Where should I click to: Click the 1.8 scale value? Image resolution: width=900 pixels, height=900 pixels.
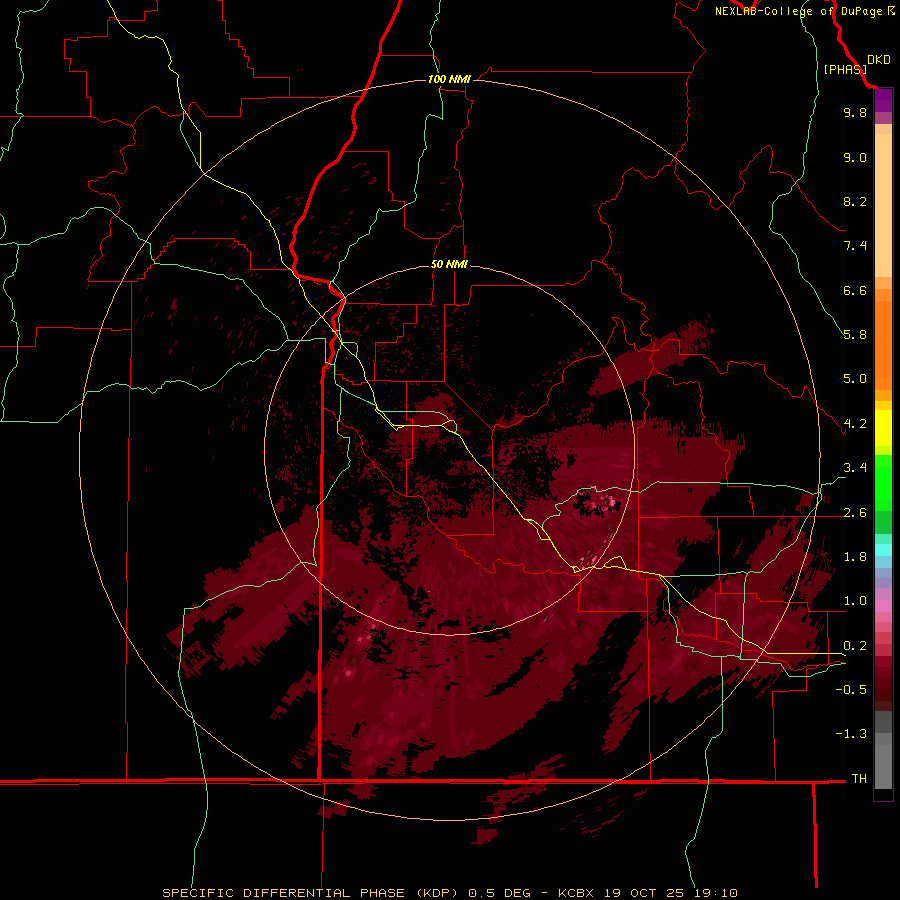[x=855, y=557]
